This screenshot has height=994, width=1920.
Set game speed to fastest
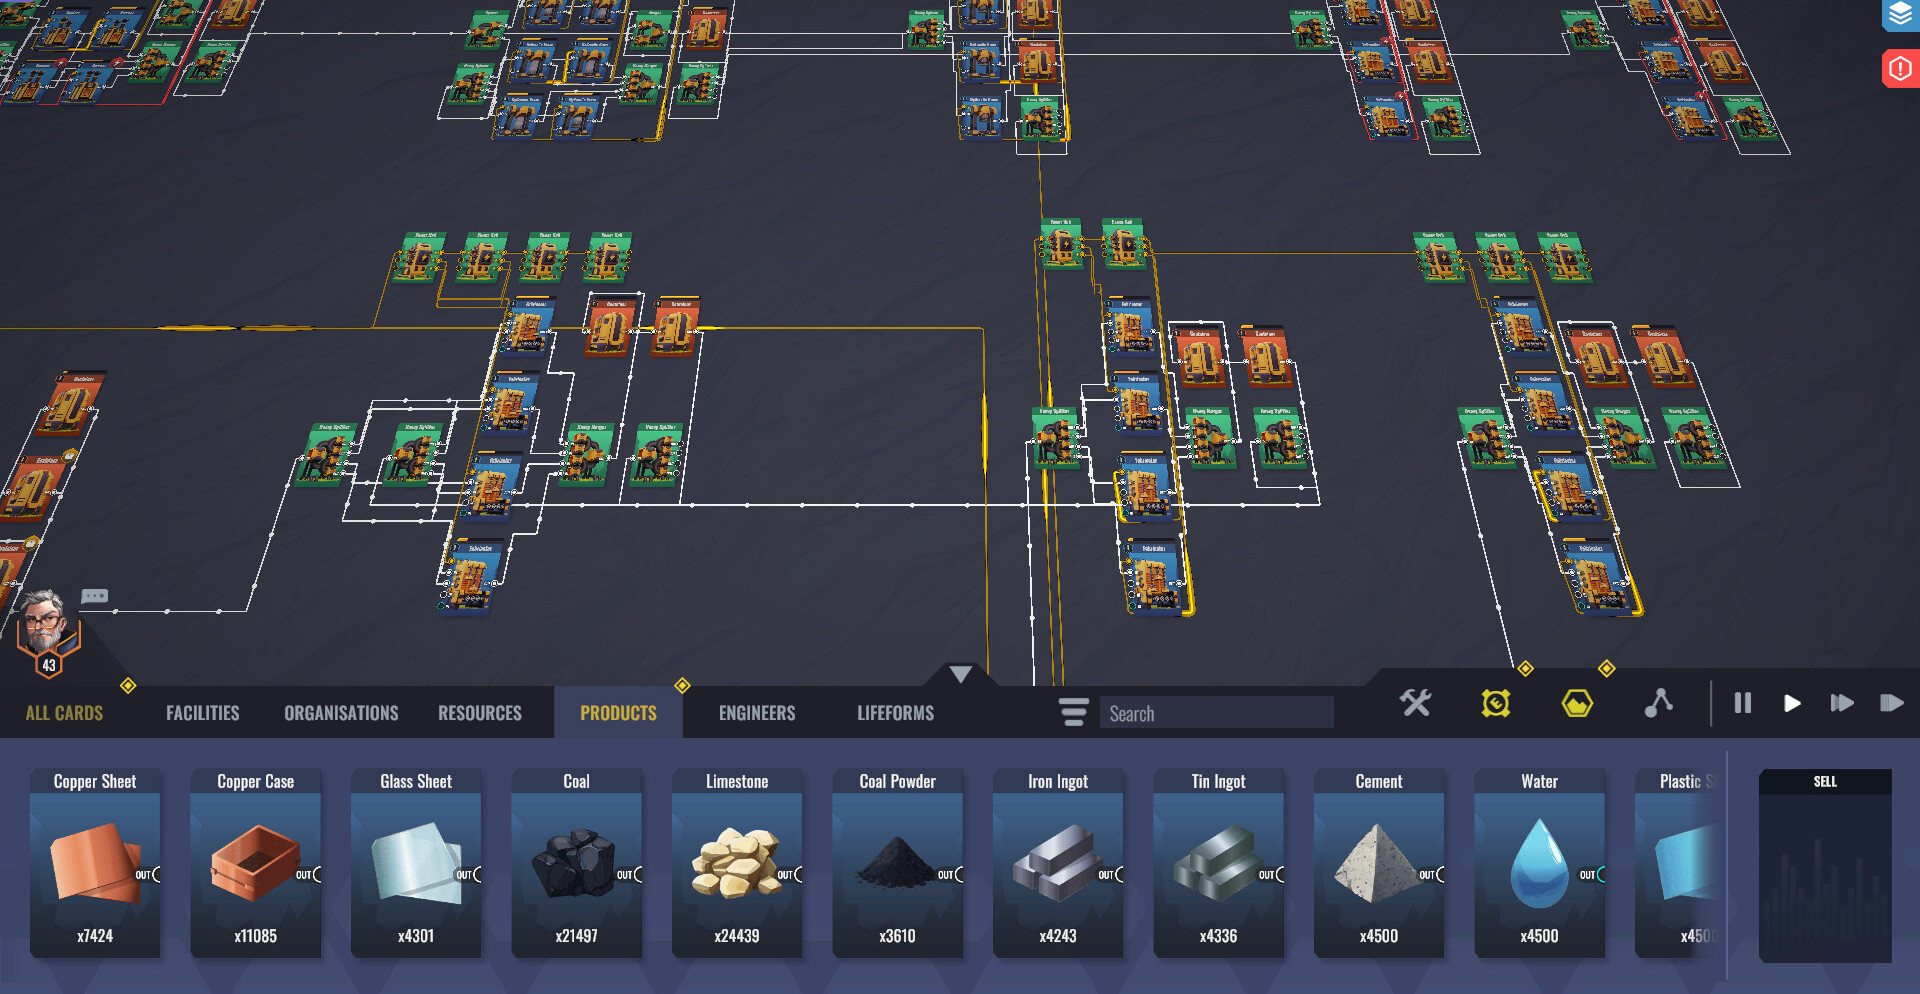(x=1891, y=703)
